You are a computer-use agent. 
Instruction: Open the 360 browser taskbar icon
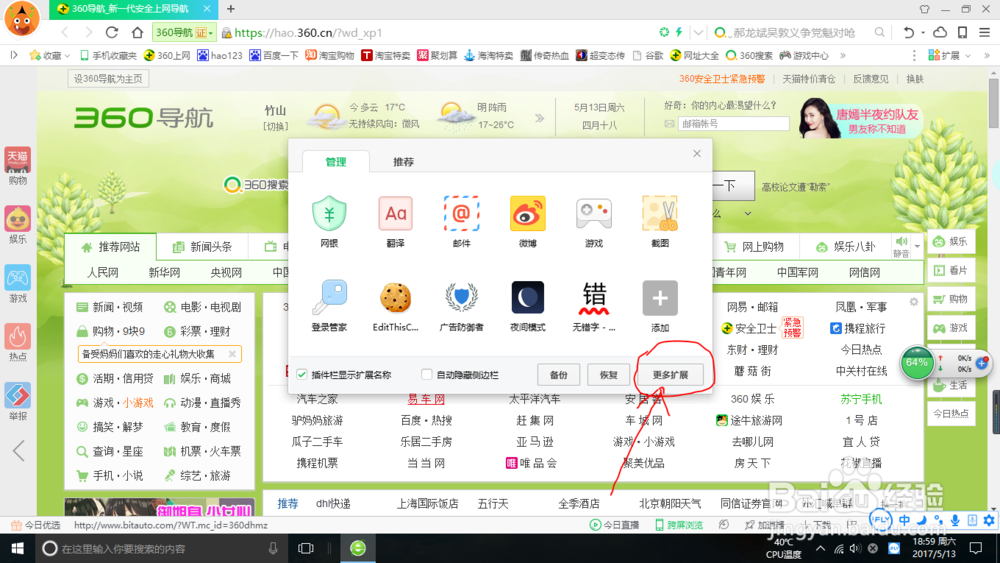pyautogui.click(x=358, y=548)
